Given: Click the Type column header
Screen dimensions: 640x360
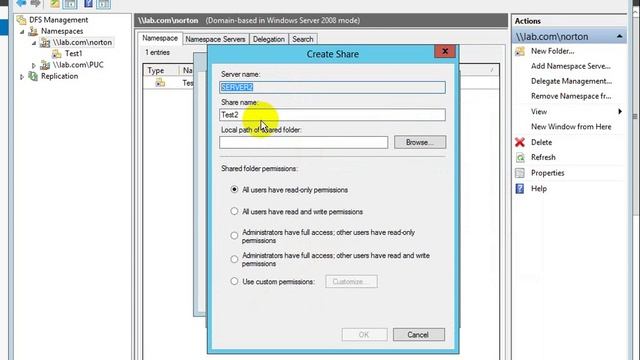Looking at the screenshot, I should tap(161, 70).
